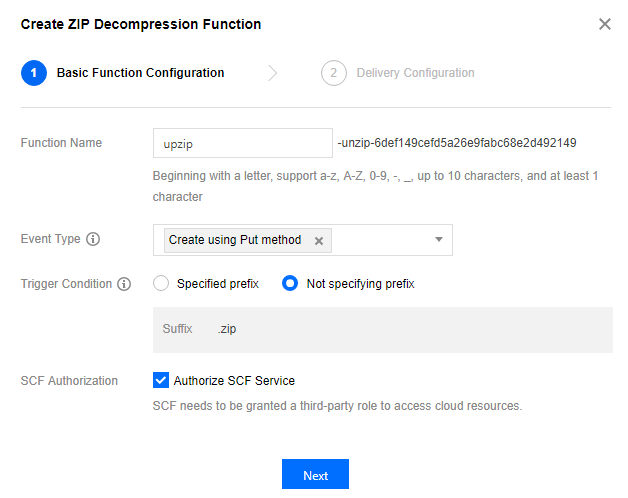
Task: Select the Specified prefix radio button
Action: click(x=161, y=284)
